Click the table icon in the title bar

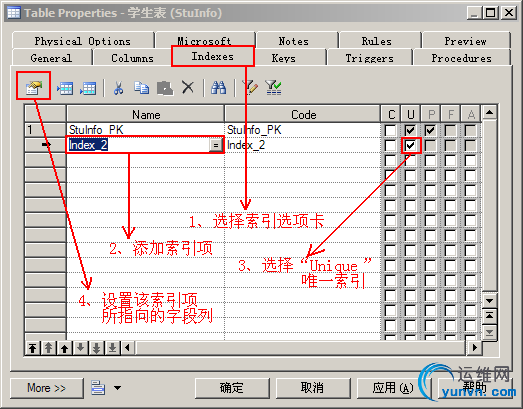(x=14, y=13)
